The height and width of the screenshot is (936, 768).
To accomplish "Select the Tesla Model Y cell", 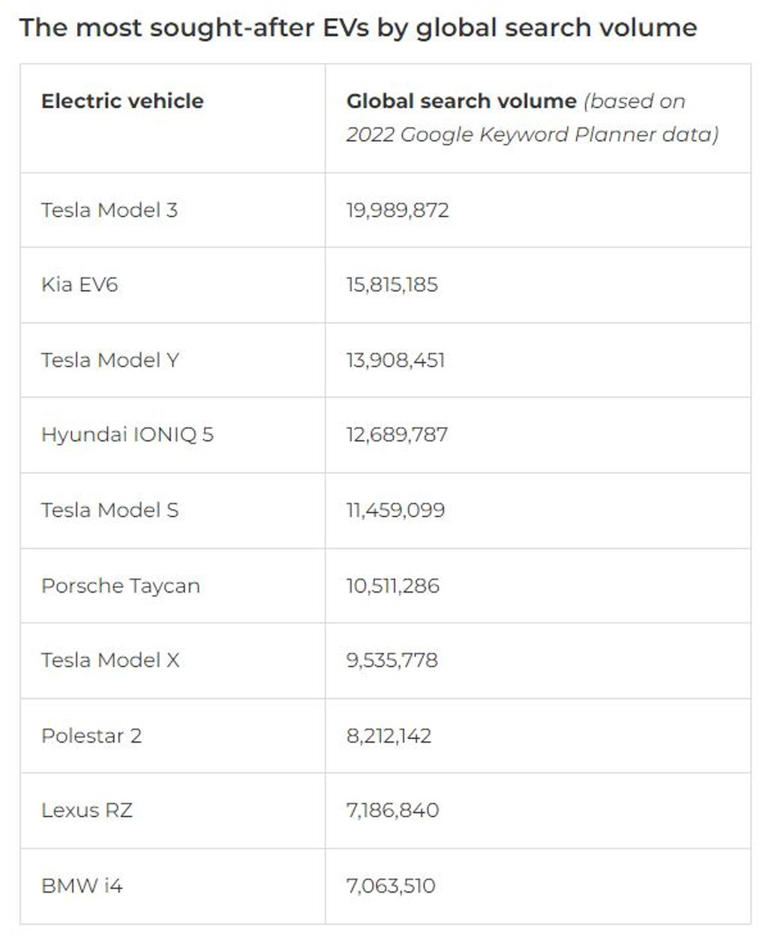I will coord(110,360).
